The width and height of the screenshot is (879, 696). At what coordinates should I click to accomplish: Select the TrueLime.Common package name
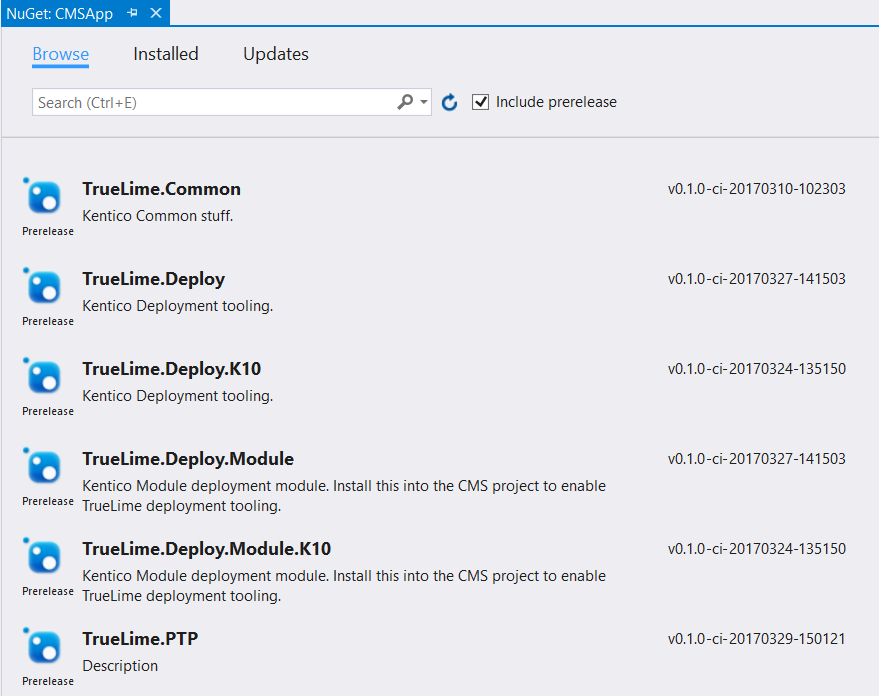click(x=161, y=189)
